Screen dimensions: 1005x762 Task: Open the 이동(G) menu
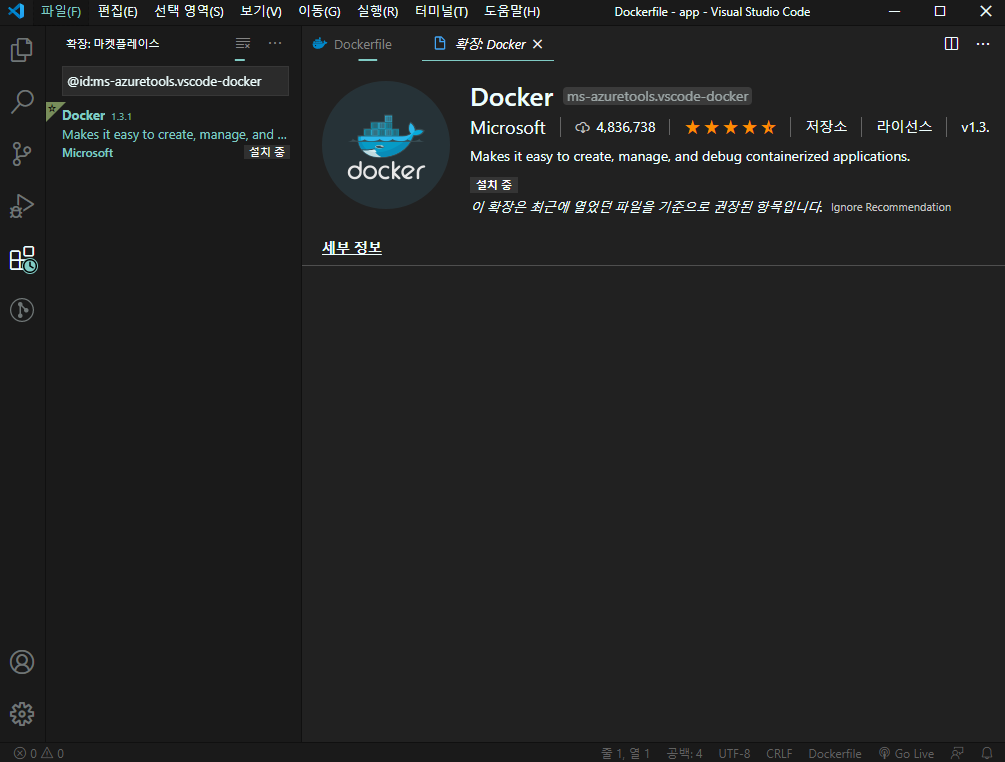point(319,12)
